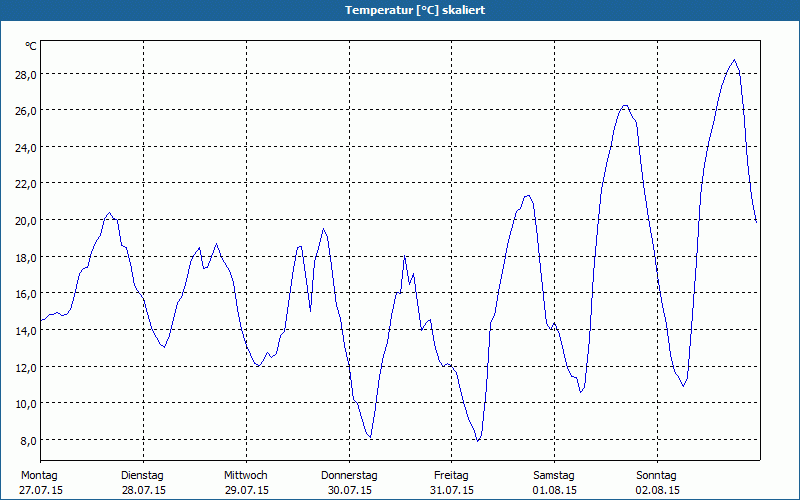Click the 28,0 y-axis label

(25, 74)
